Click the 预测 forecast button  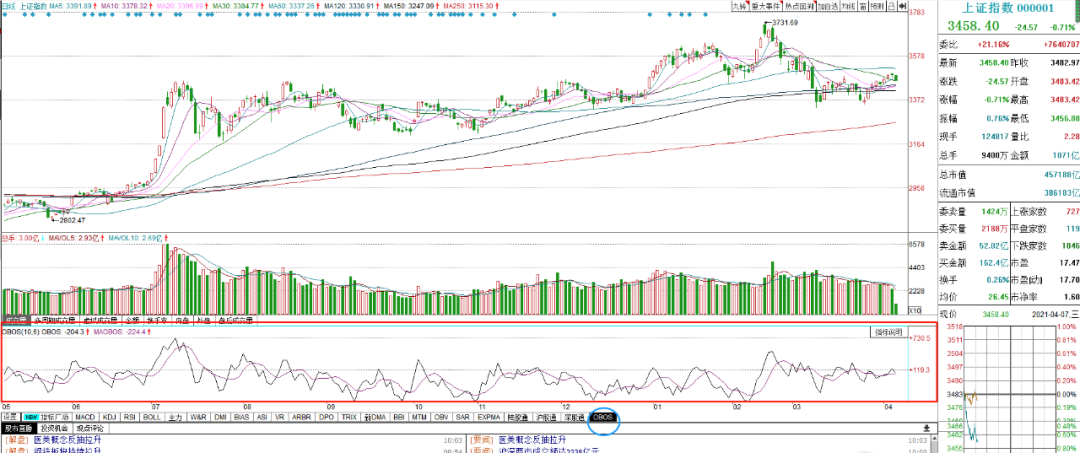877,6
